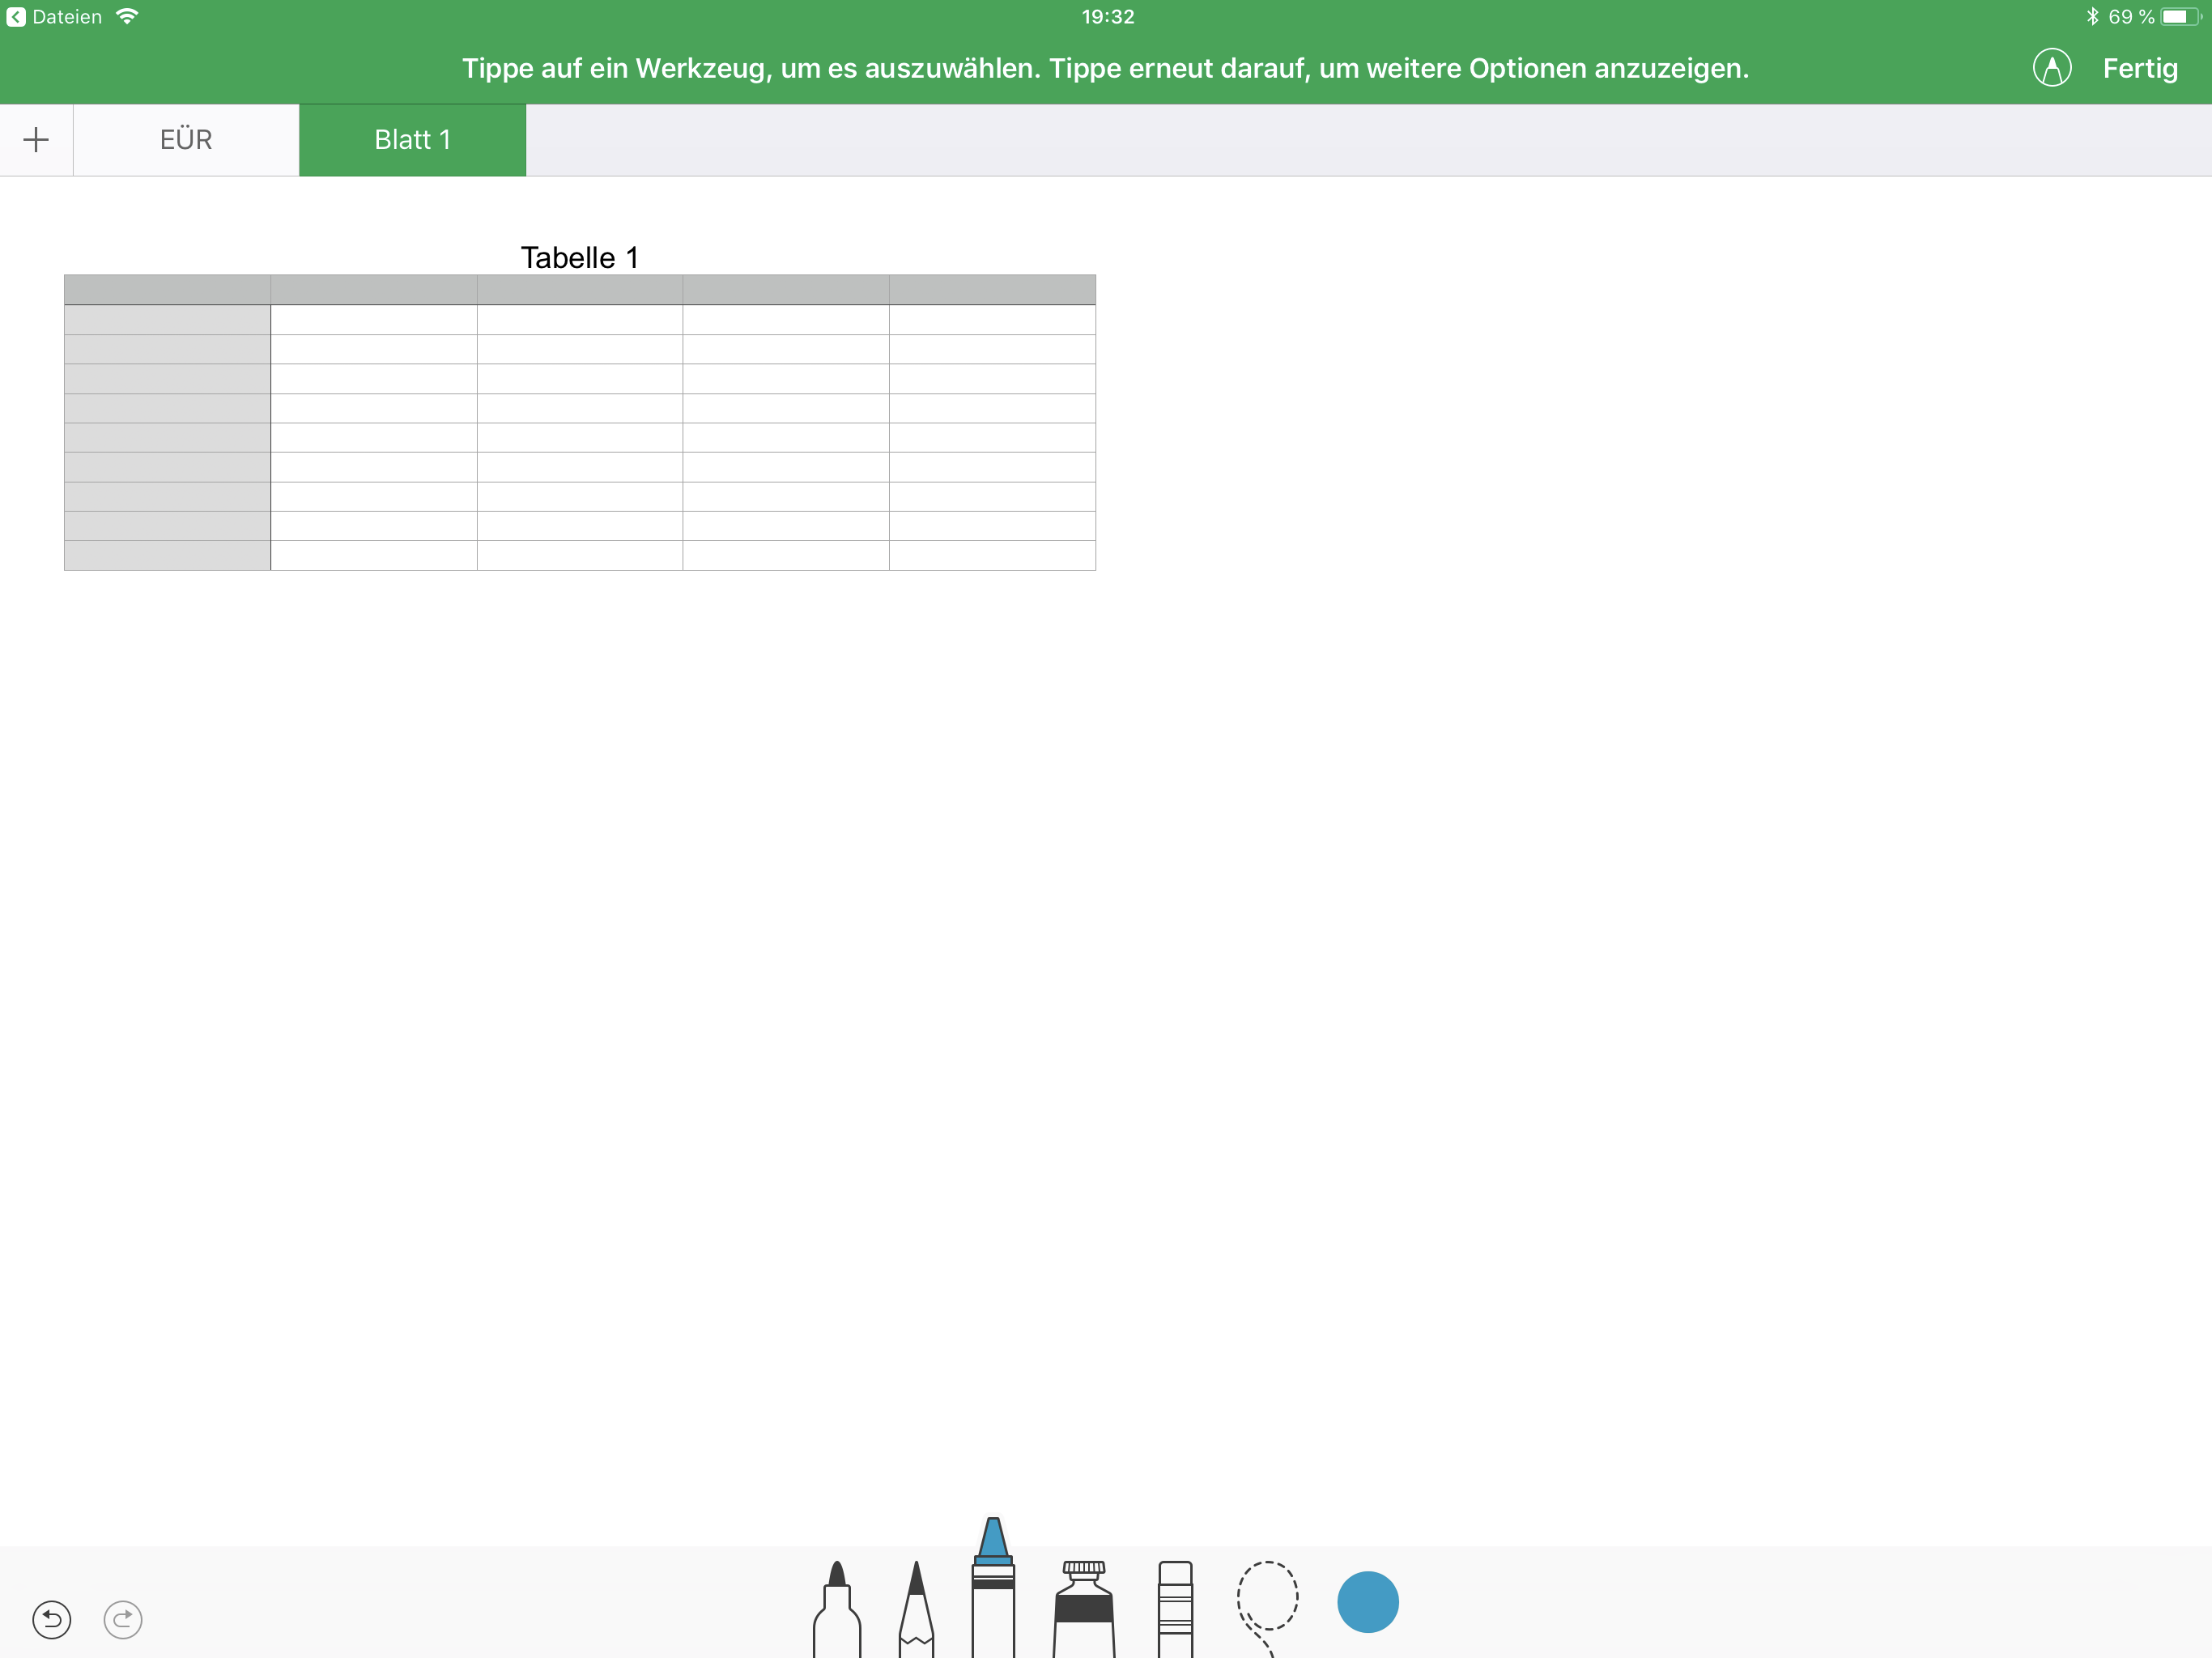
Task: Tap the first empty body cell
Action: point(373,320)
